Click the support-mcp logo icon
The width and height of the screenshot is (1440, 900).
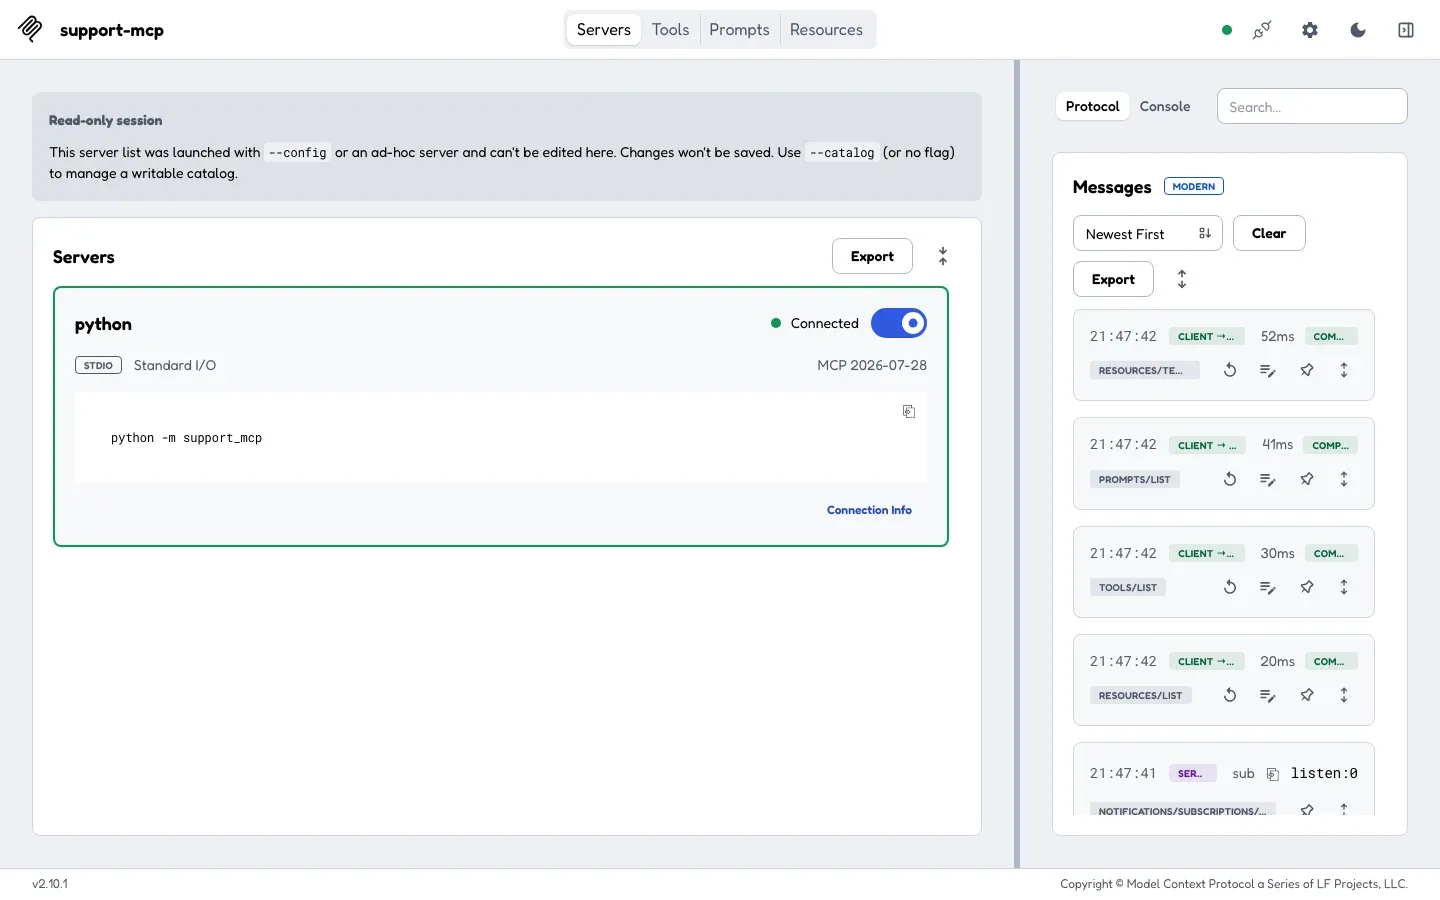[30, 29]
